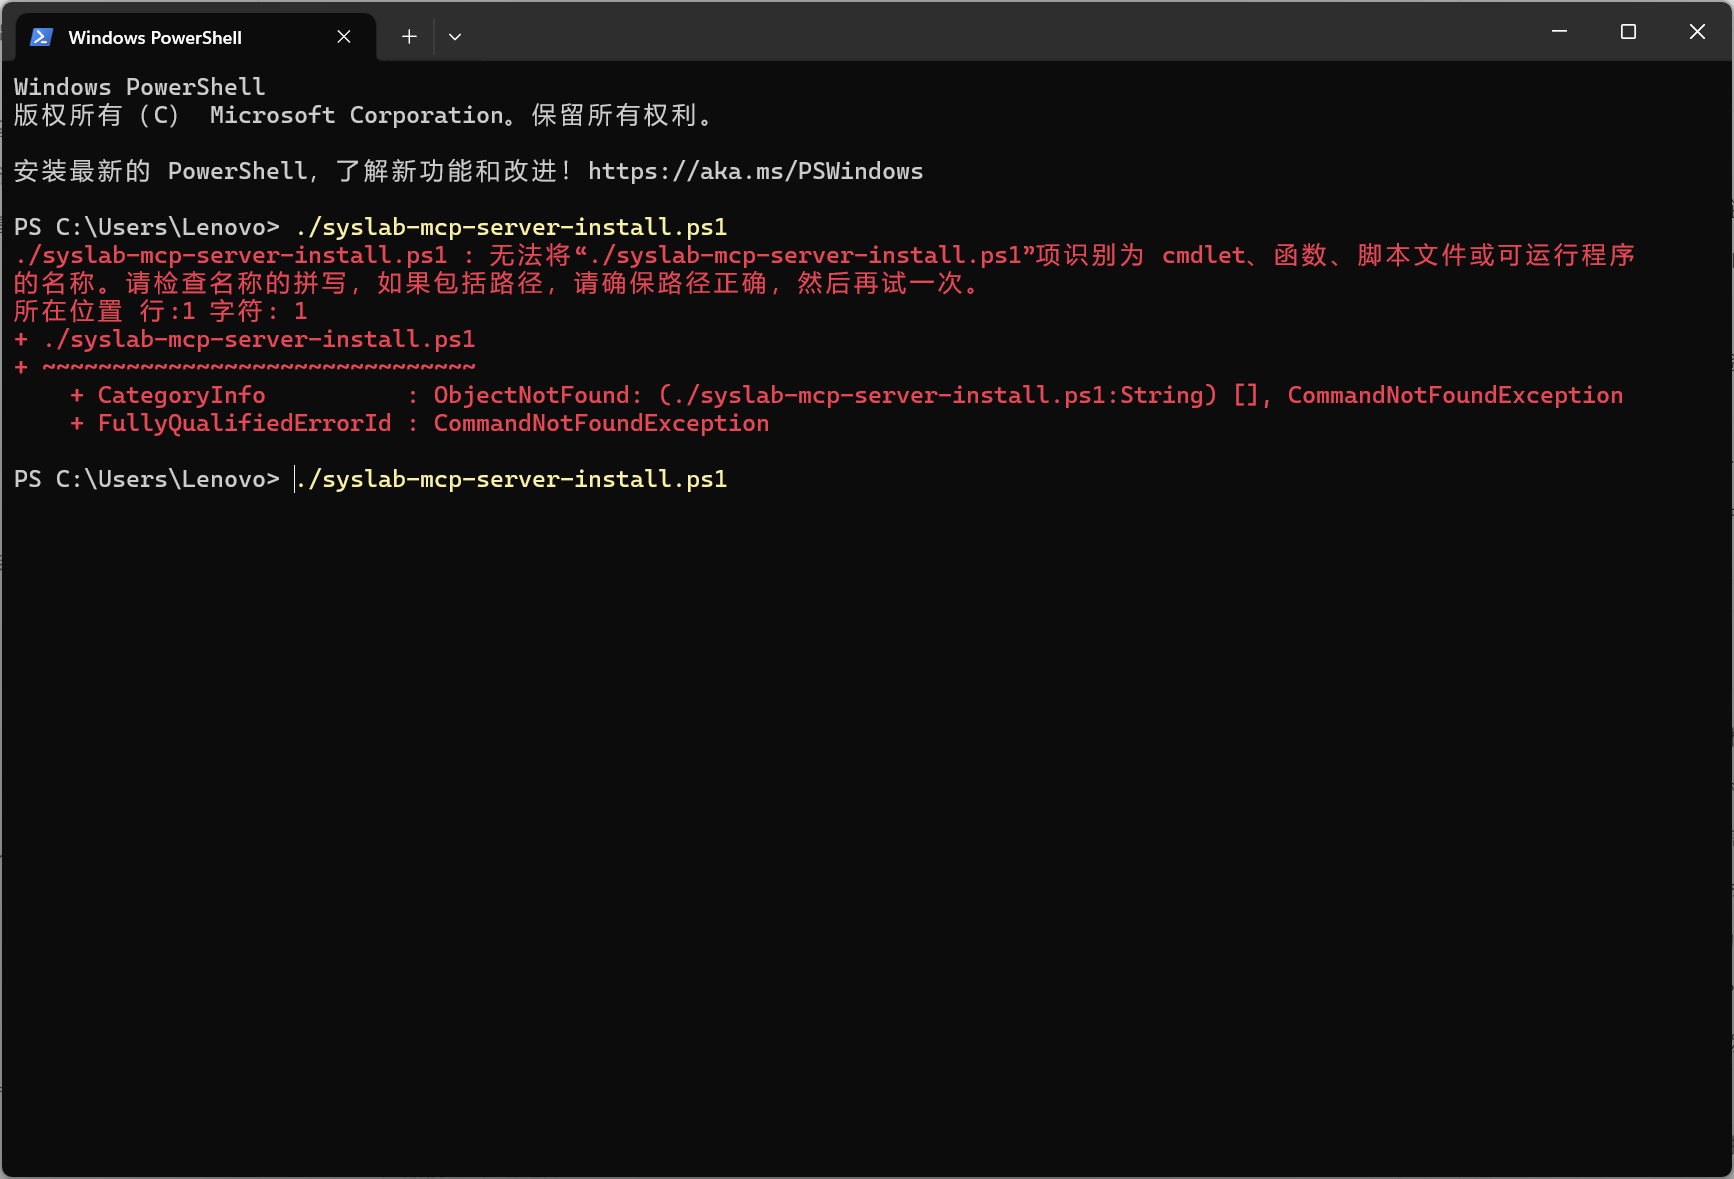
Task: Click the PowerShell icon on the tab
Action: (41, 37)
